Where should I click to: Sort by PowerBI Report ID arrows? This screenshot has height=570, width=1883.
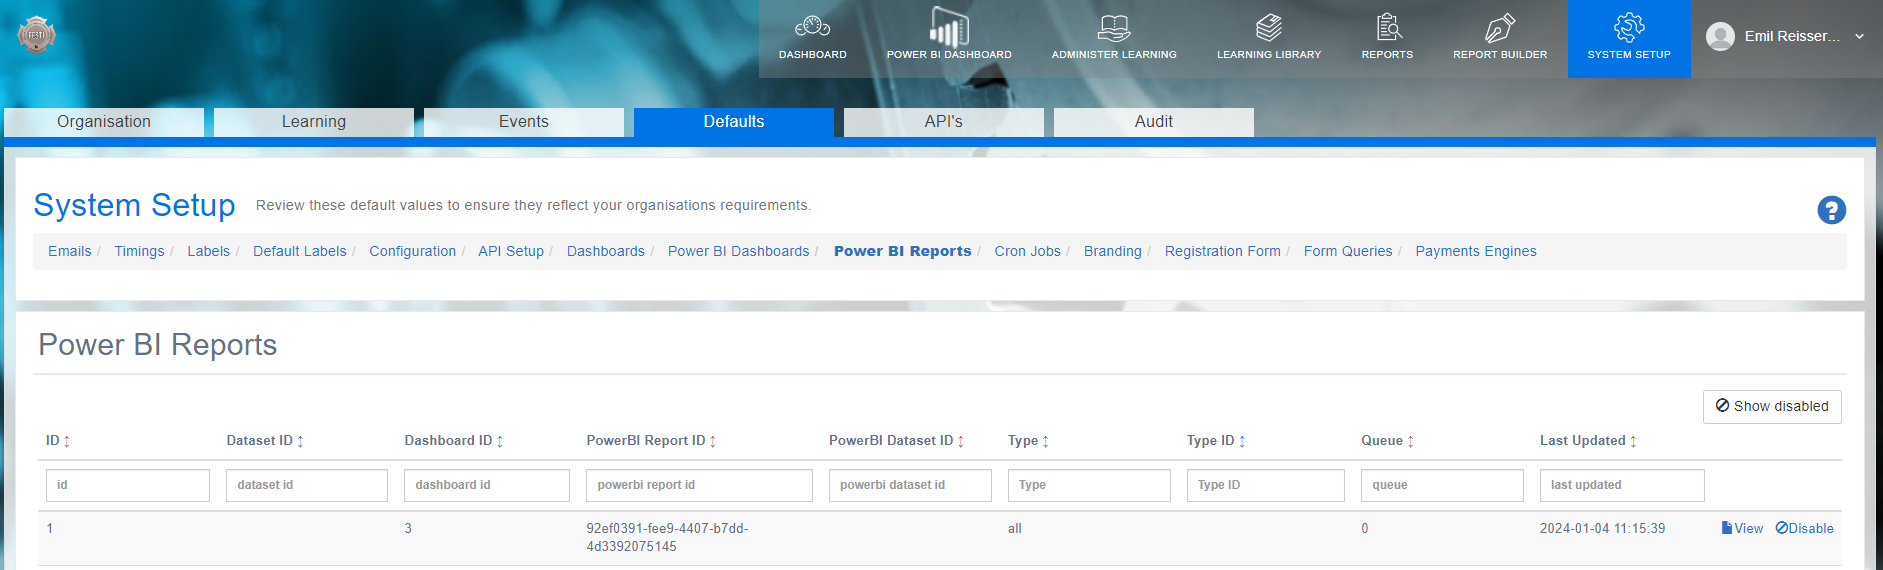point(713,441)
